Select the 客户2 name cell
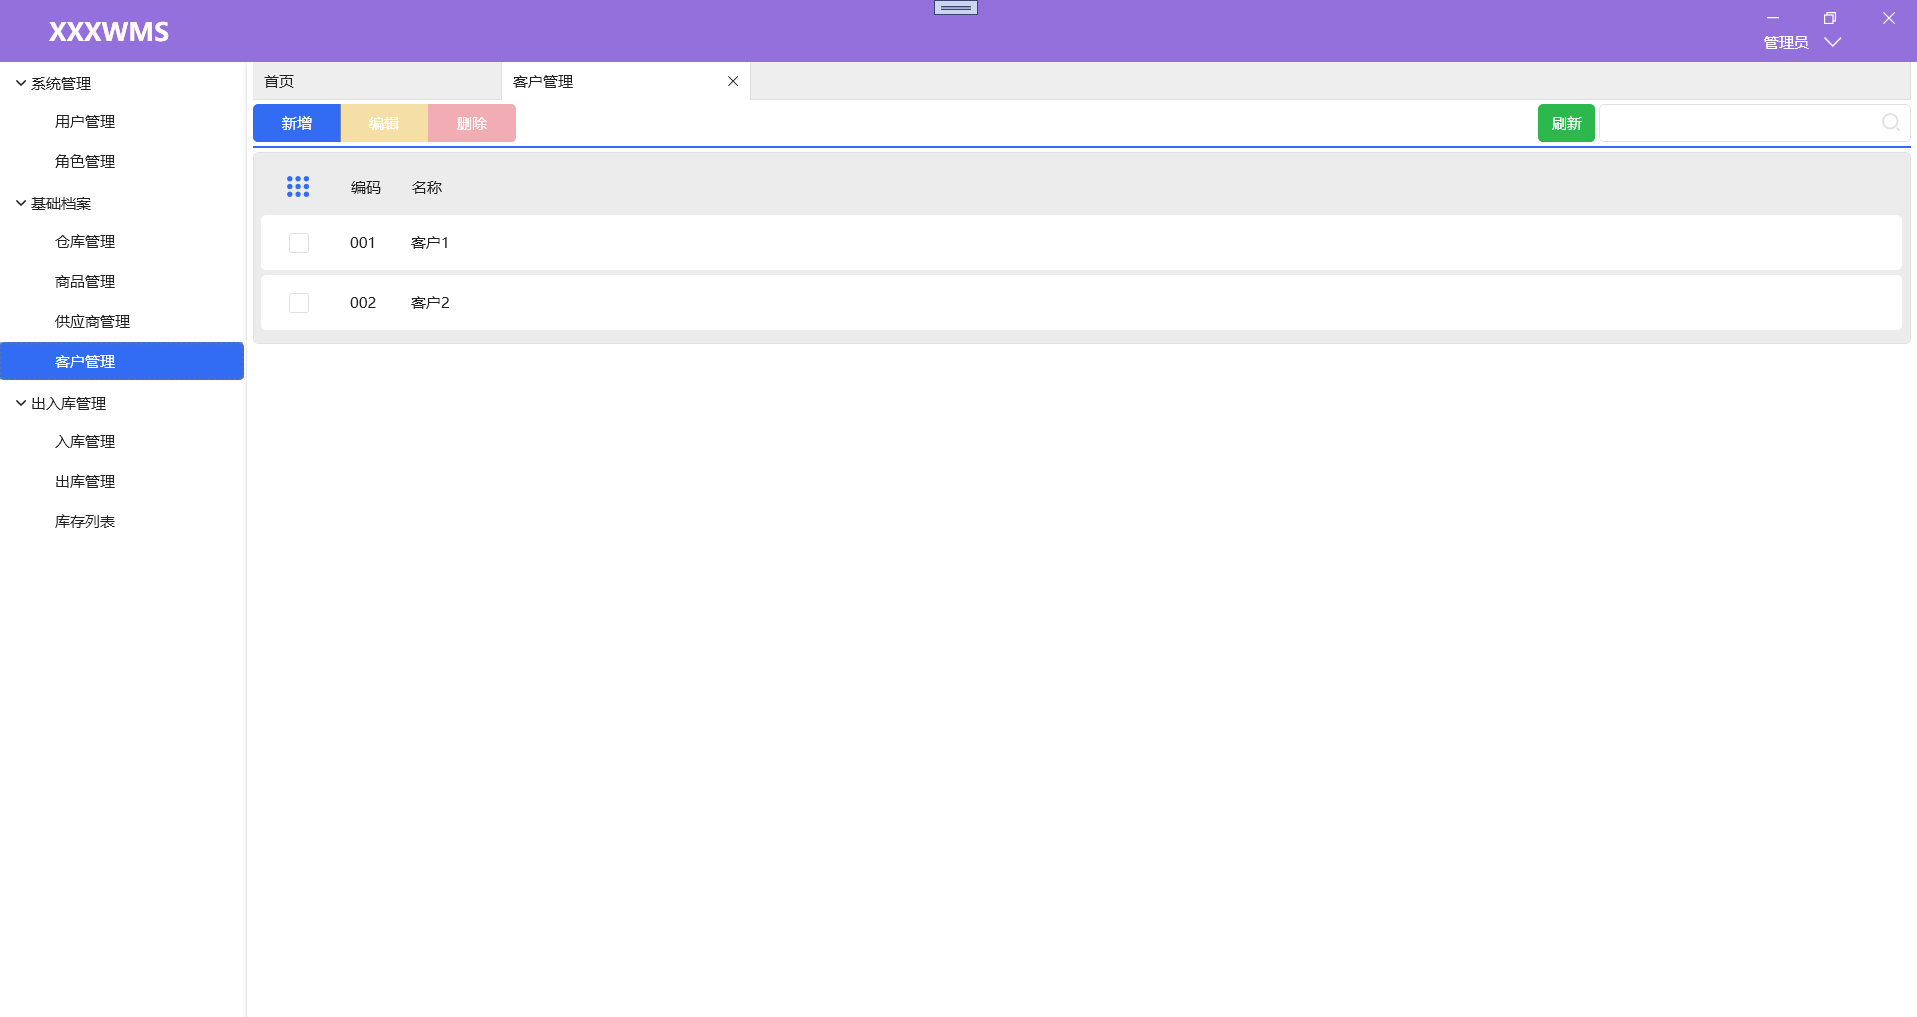Screen dimensions: 1917x1017 pos(430,303)
